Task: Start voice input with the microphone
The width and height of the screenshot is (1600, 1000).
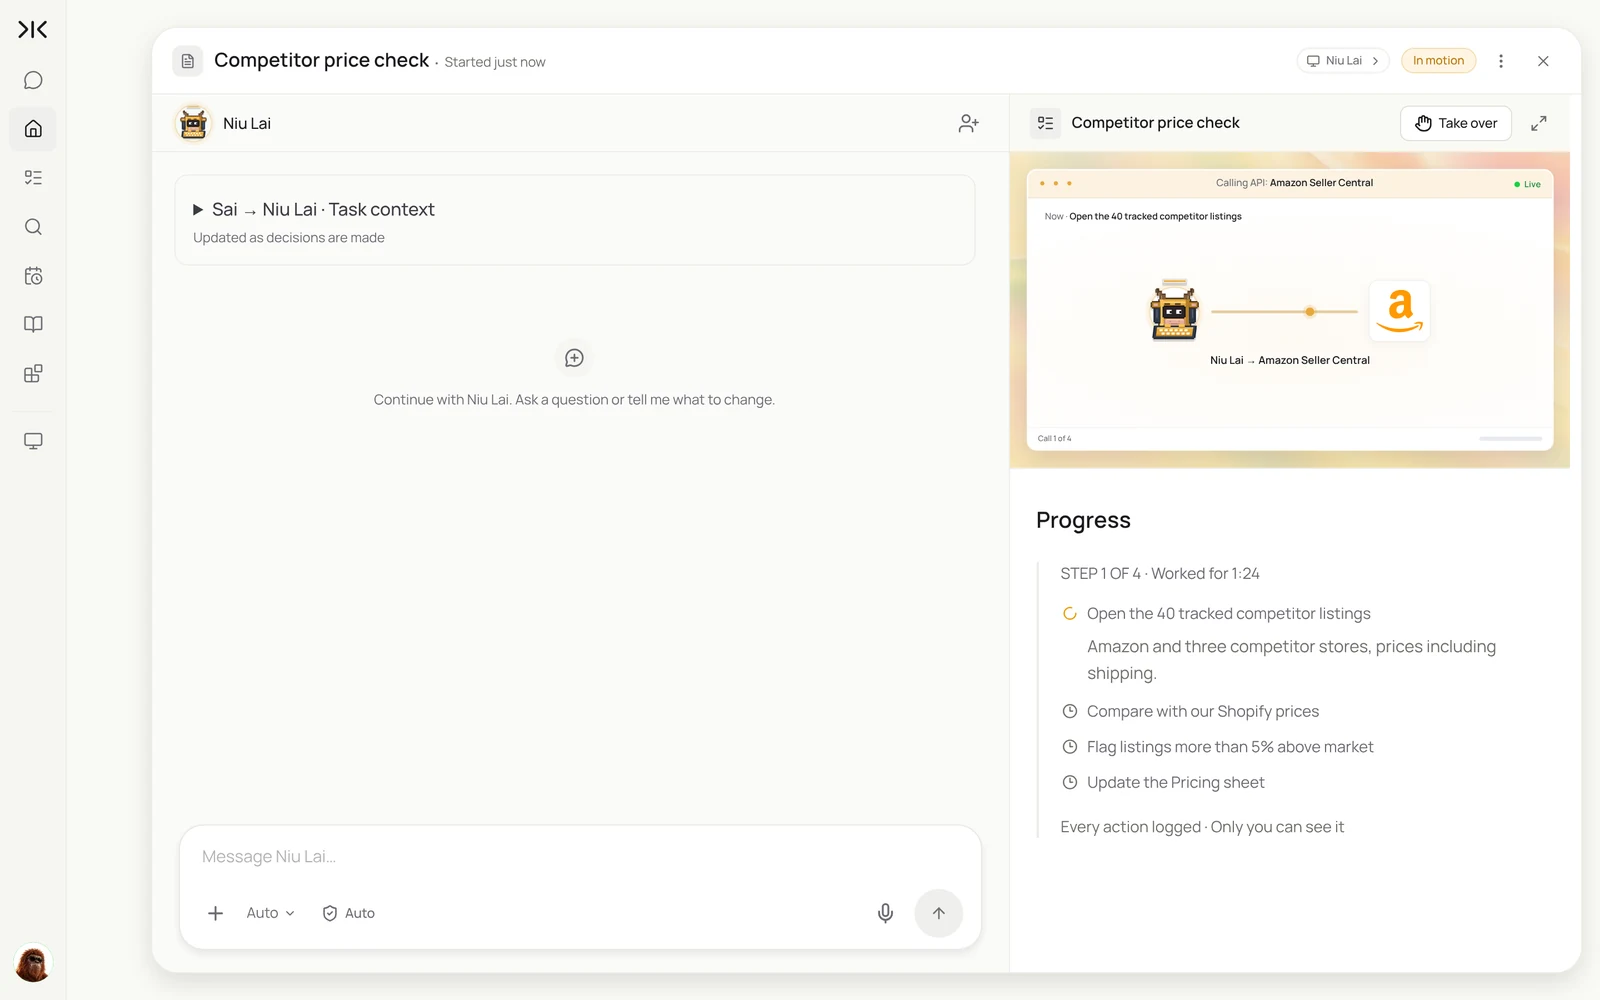Action: [885, 913]
